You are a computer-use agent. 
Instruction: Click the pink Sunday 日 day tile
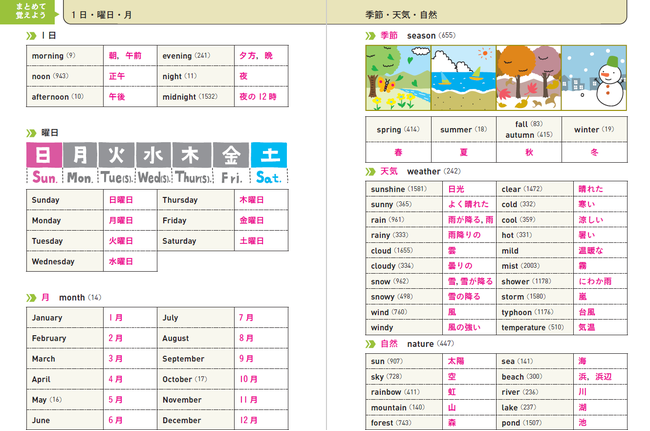tap(44, 155)
